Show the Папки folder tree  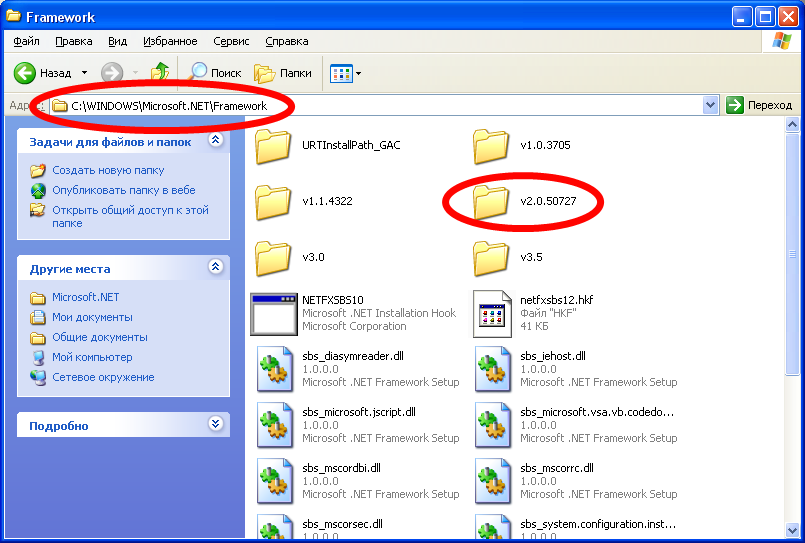click(x=283, y=73)
